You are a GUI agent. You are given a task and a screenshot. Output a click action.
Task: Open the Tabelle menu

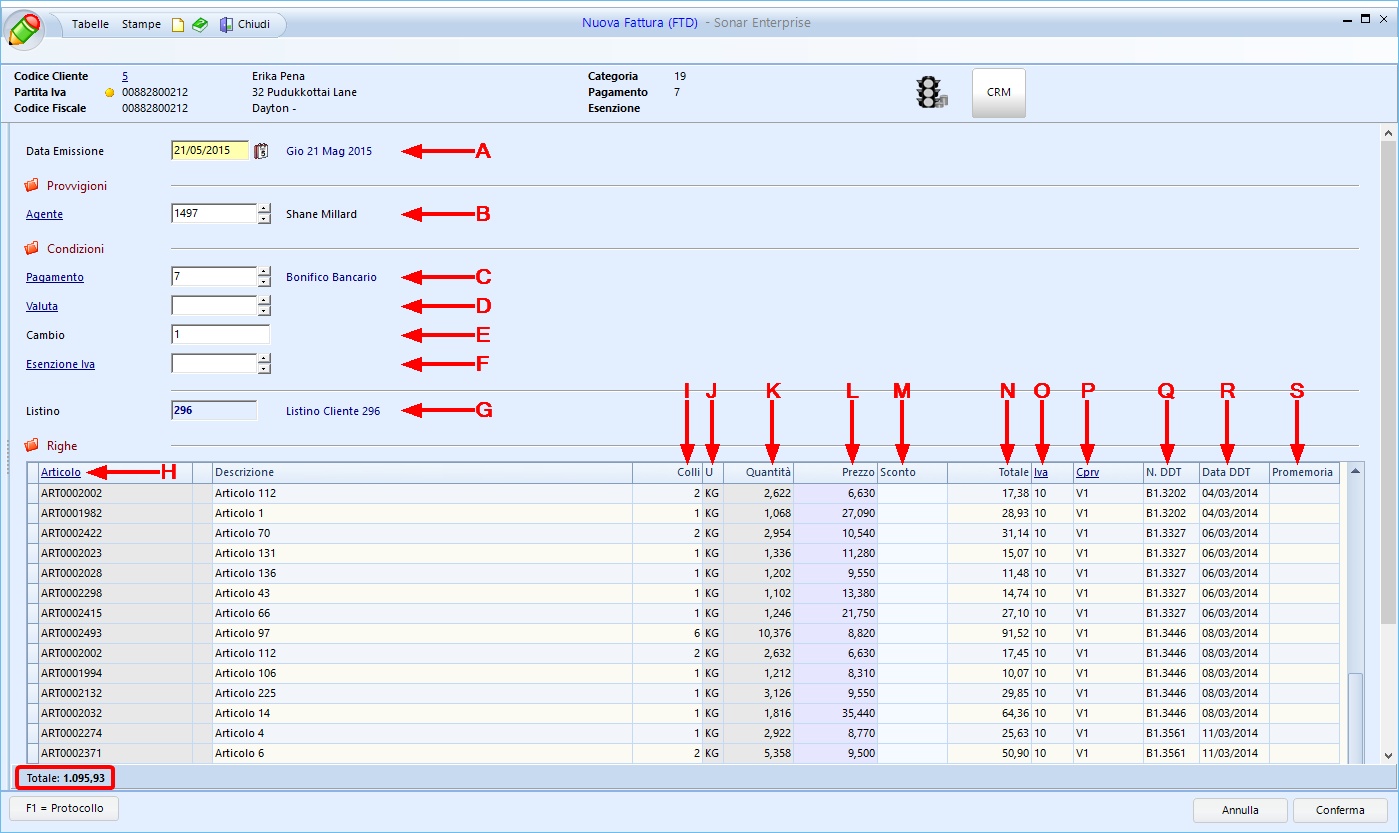(x=90, y=24)
